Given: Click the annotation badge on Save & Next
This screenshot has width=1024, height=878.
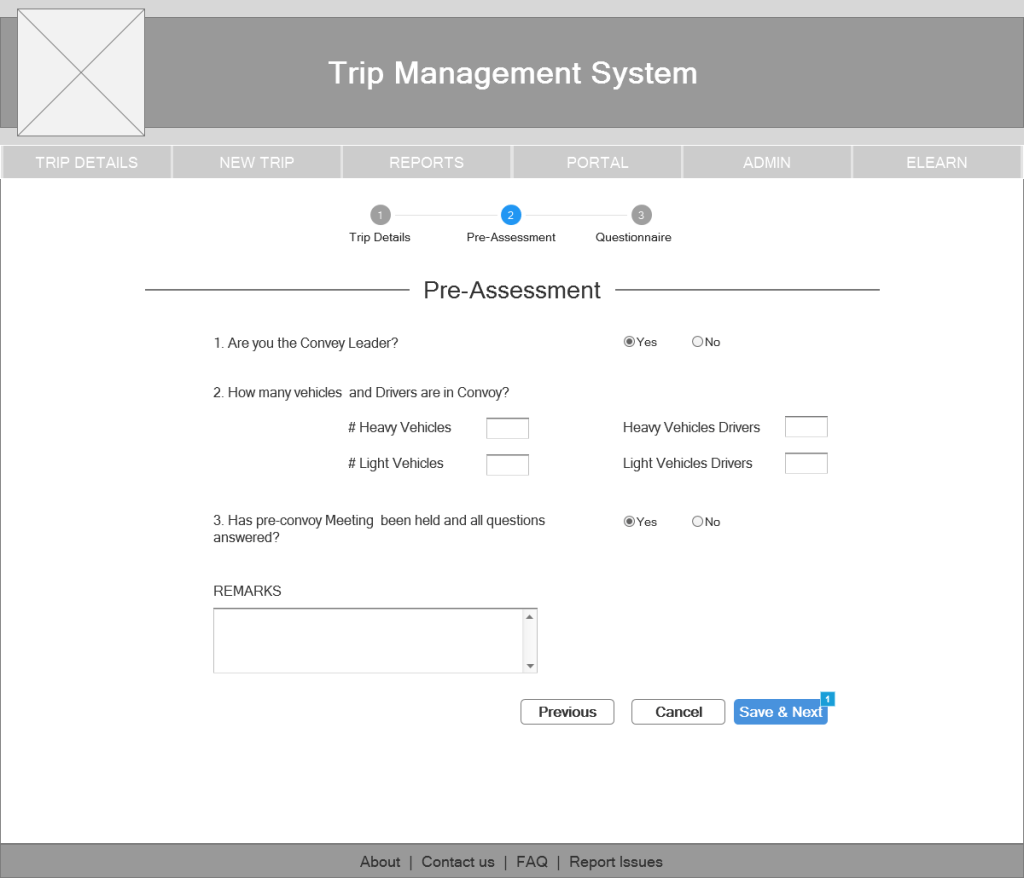Looking at the screenshot, I should click(827, 698).
